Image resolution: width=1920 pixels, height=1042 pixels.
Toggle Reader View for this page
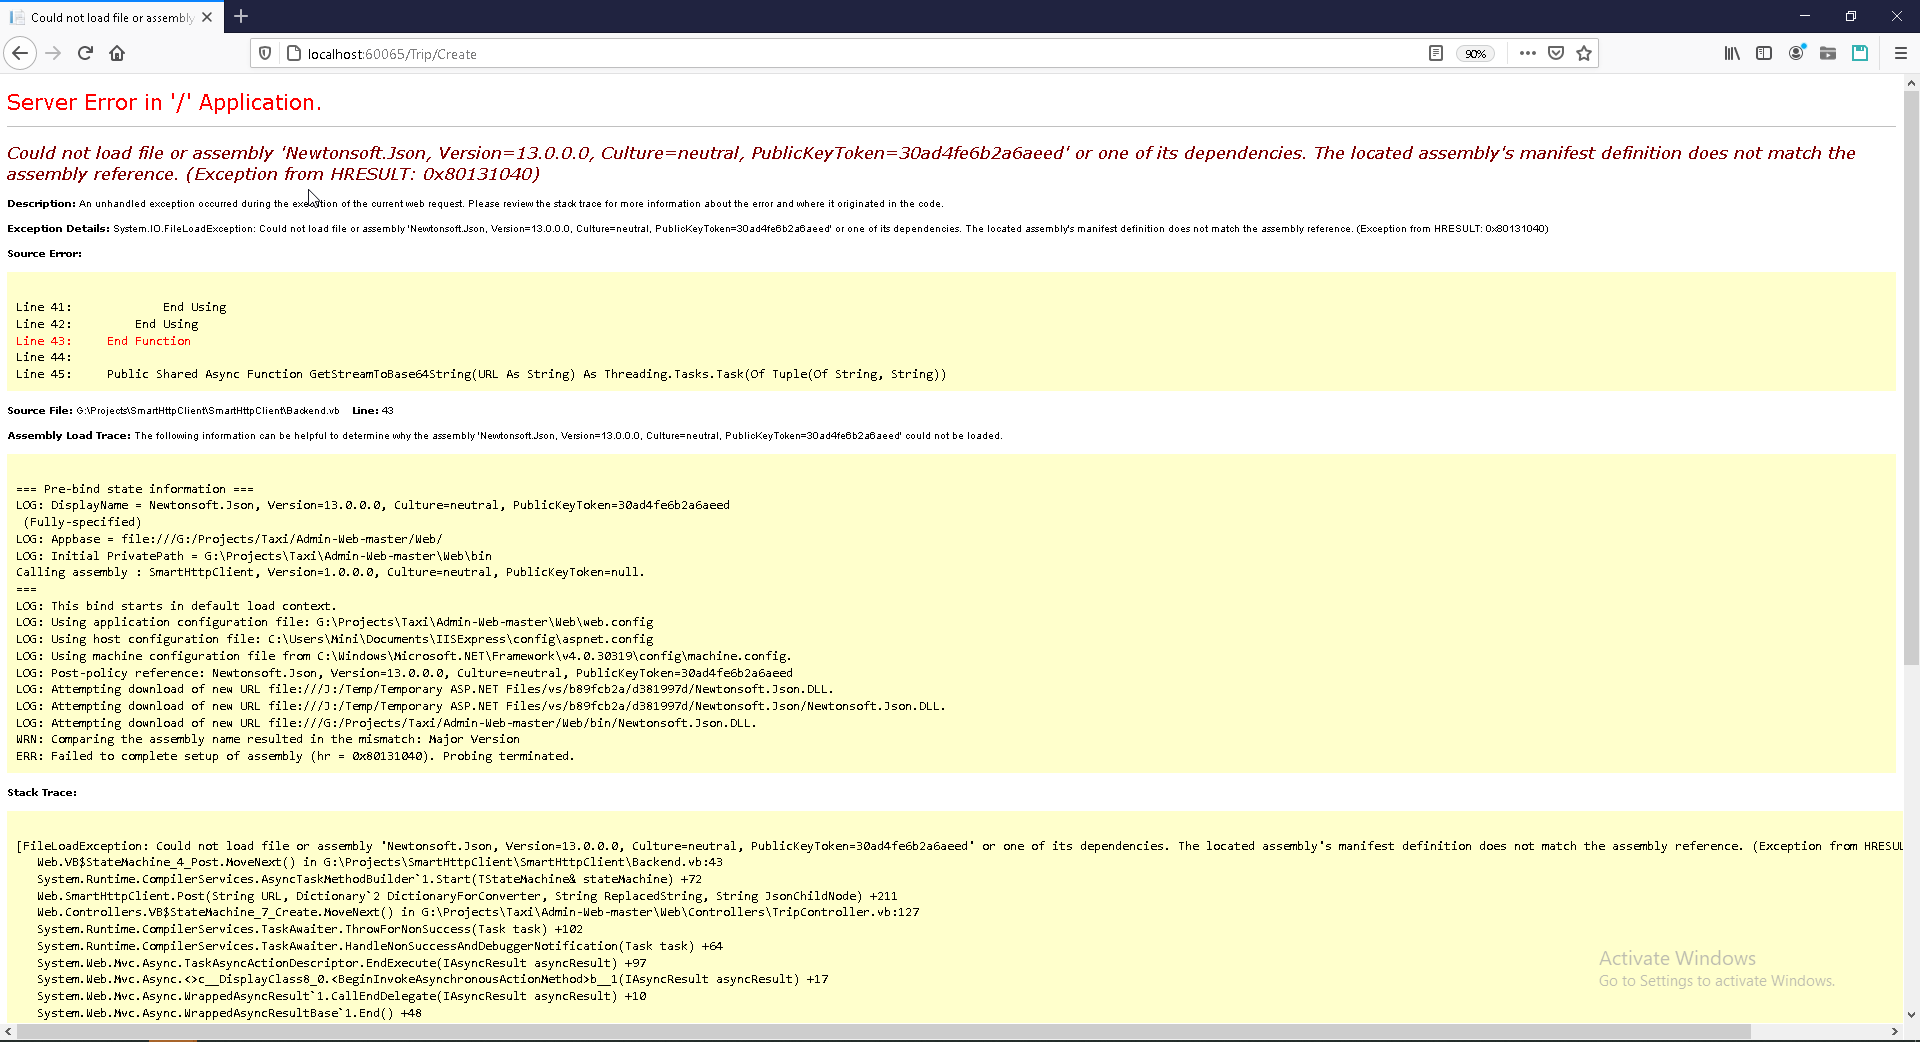(1436, 53)
